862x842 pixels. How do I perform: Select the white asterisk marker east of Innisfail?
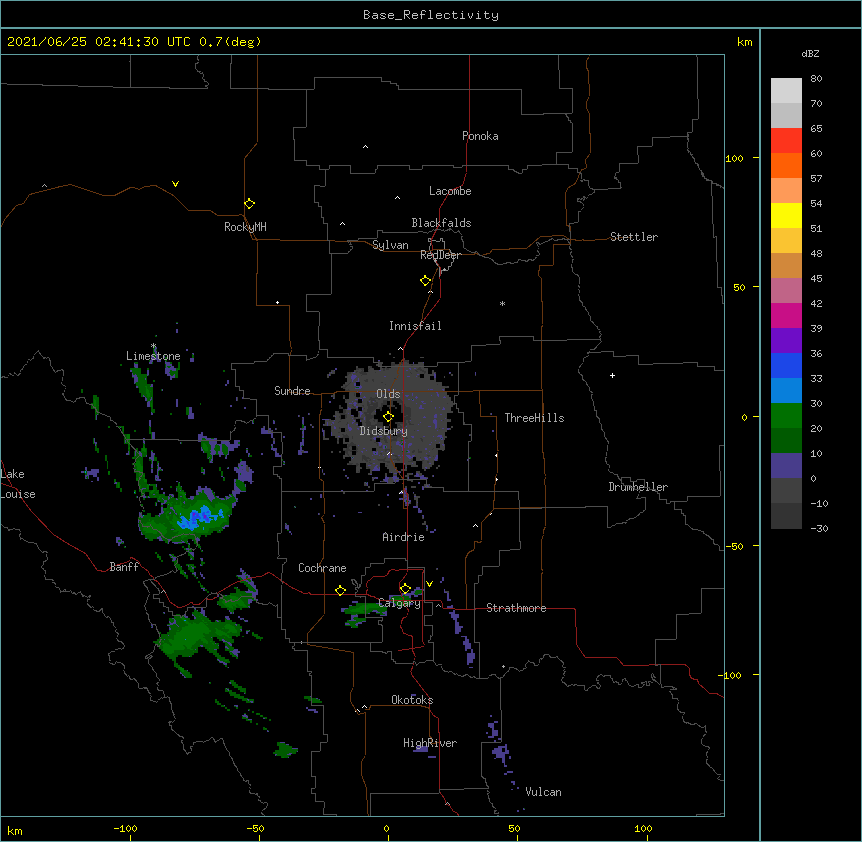(x=502, y=303)
